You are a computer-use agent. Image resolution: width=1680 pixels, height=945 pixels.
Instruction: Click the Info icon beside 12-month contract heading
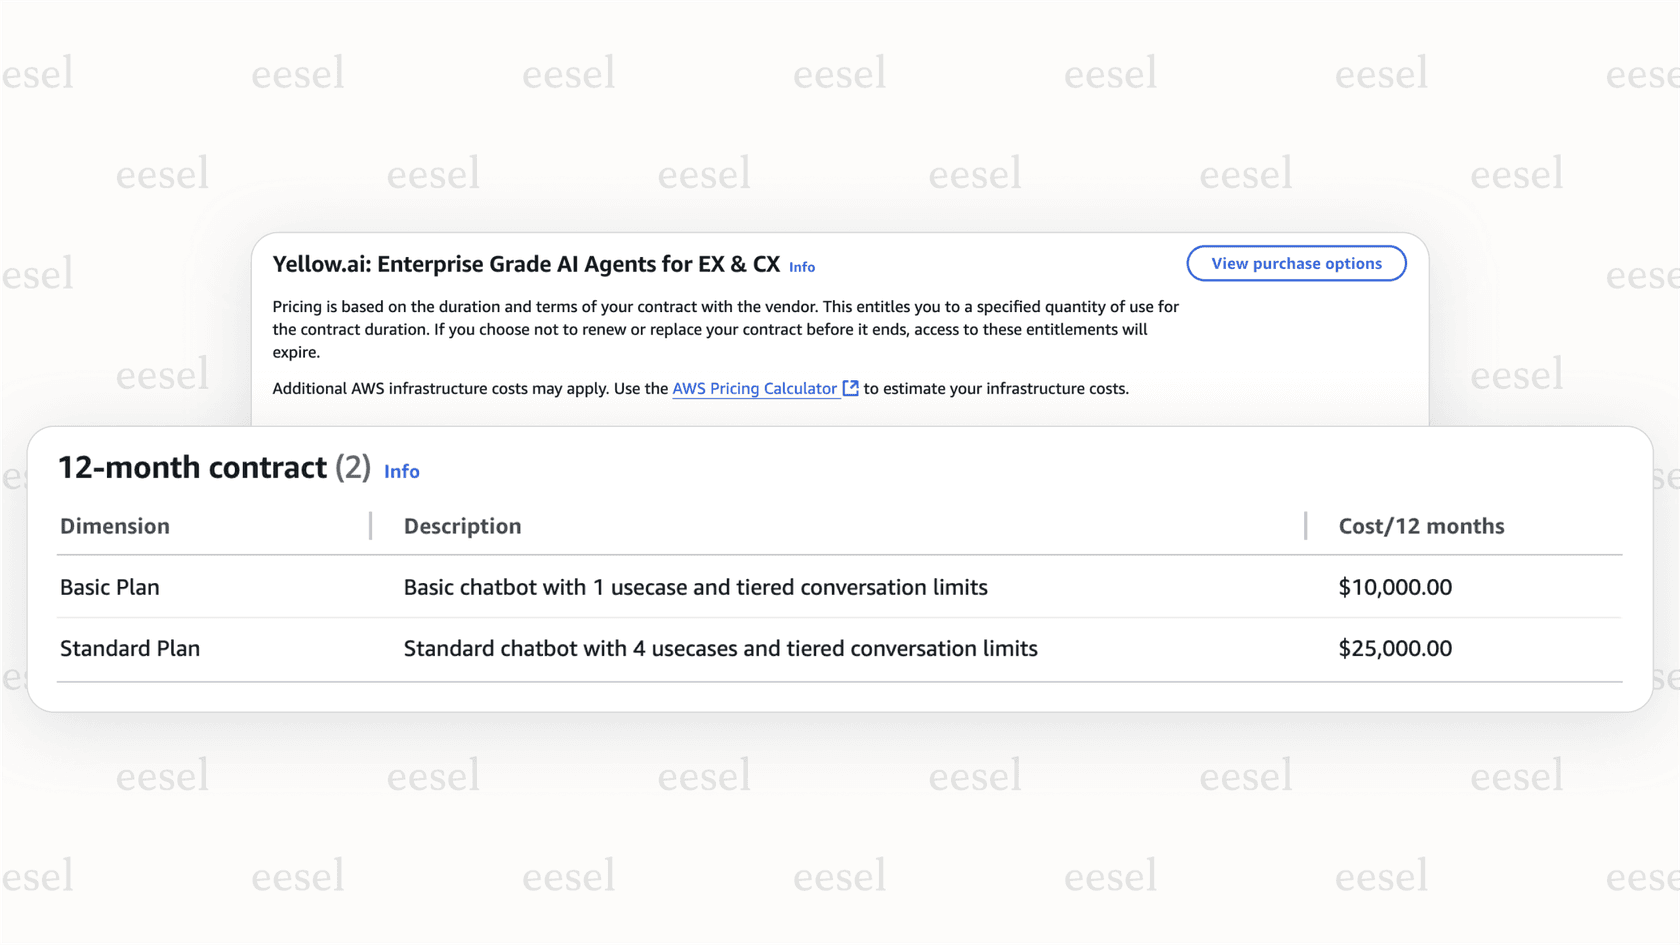click(401, 471)
